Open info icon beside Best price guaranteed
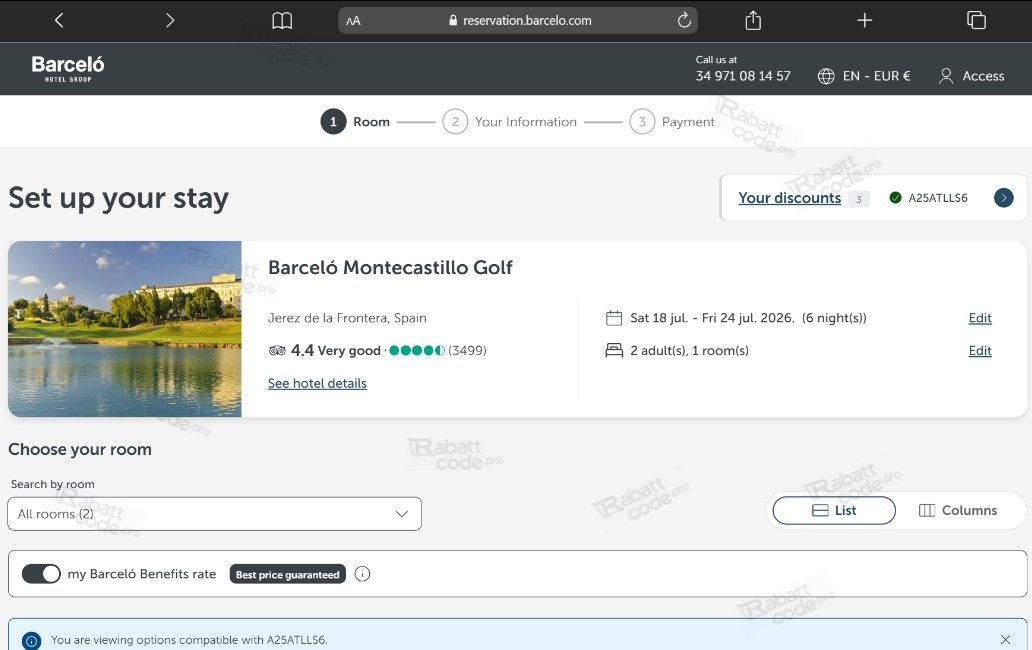Viewport: 1032px width, 650px height. tap(362, 574)
